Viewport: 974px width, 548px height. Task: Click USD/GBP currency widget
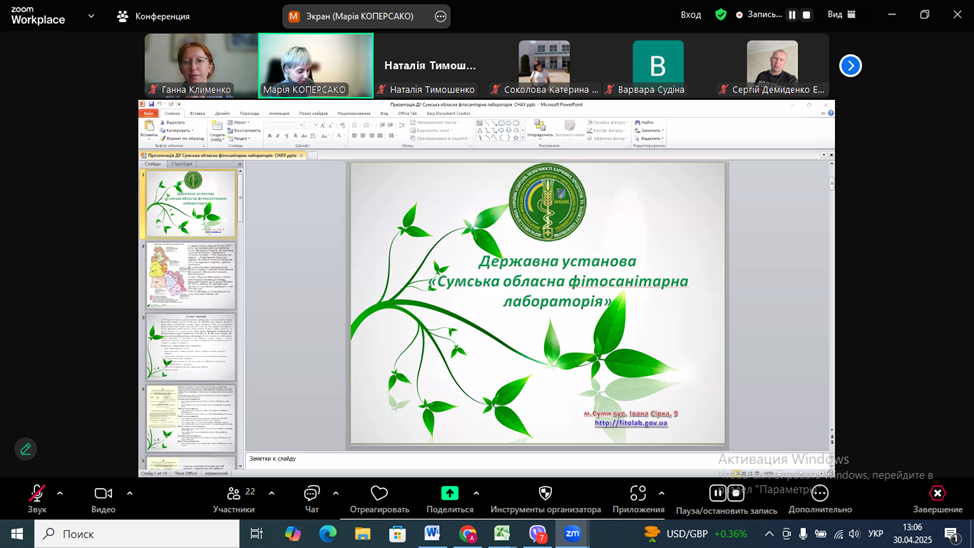click(x=696, y=534)
